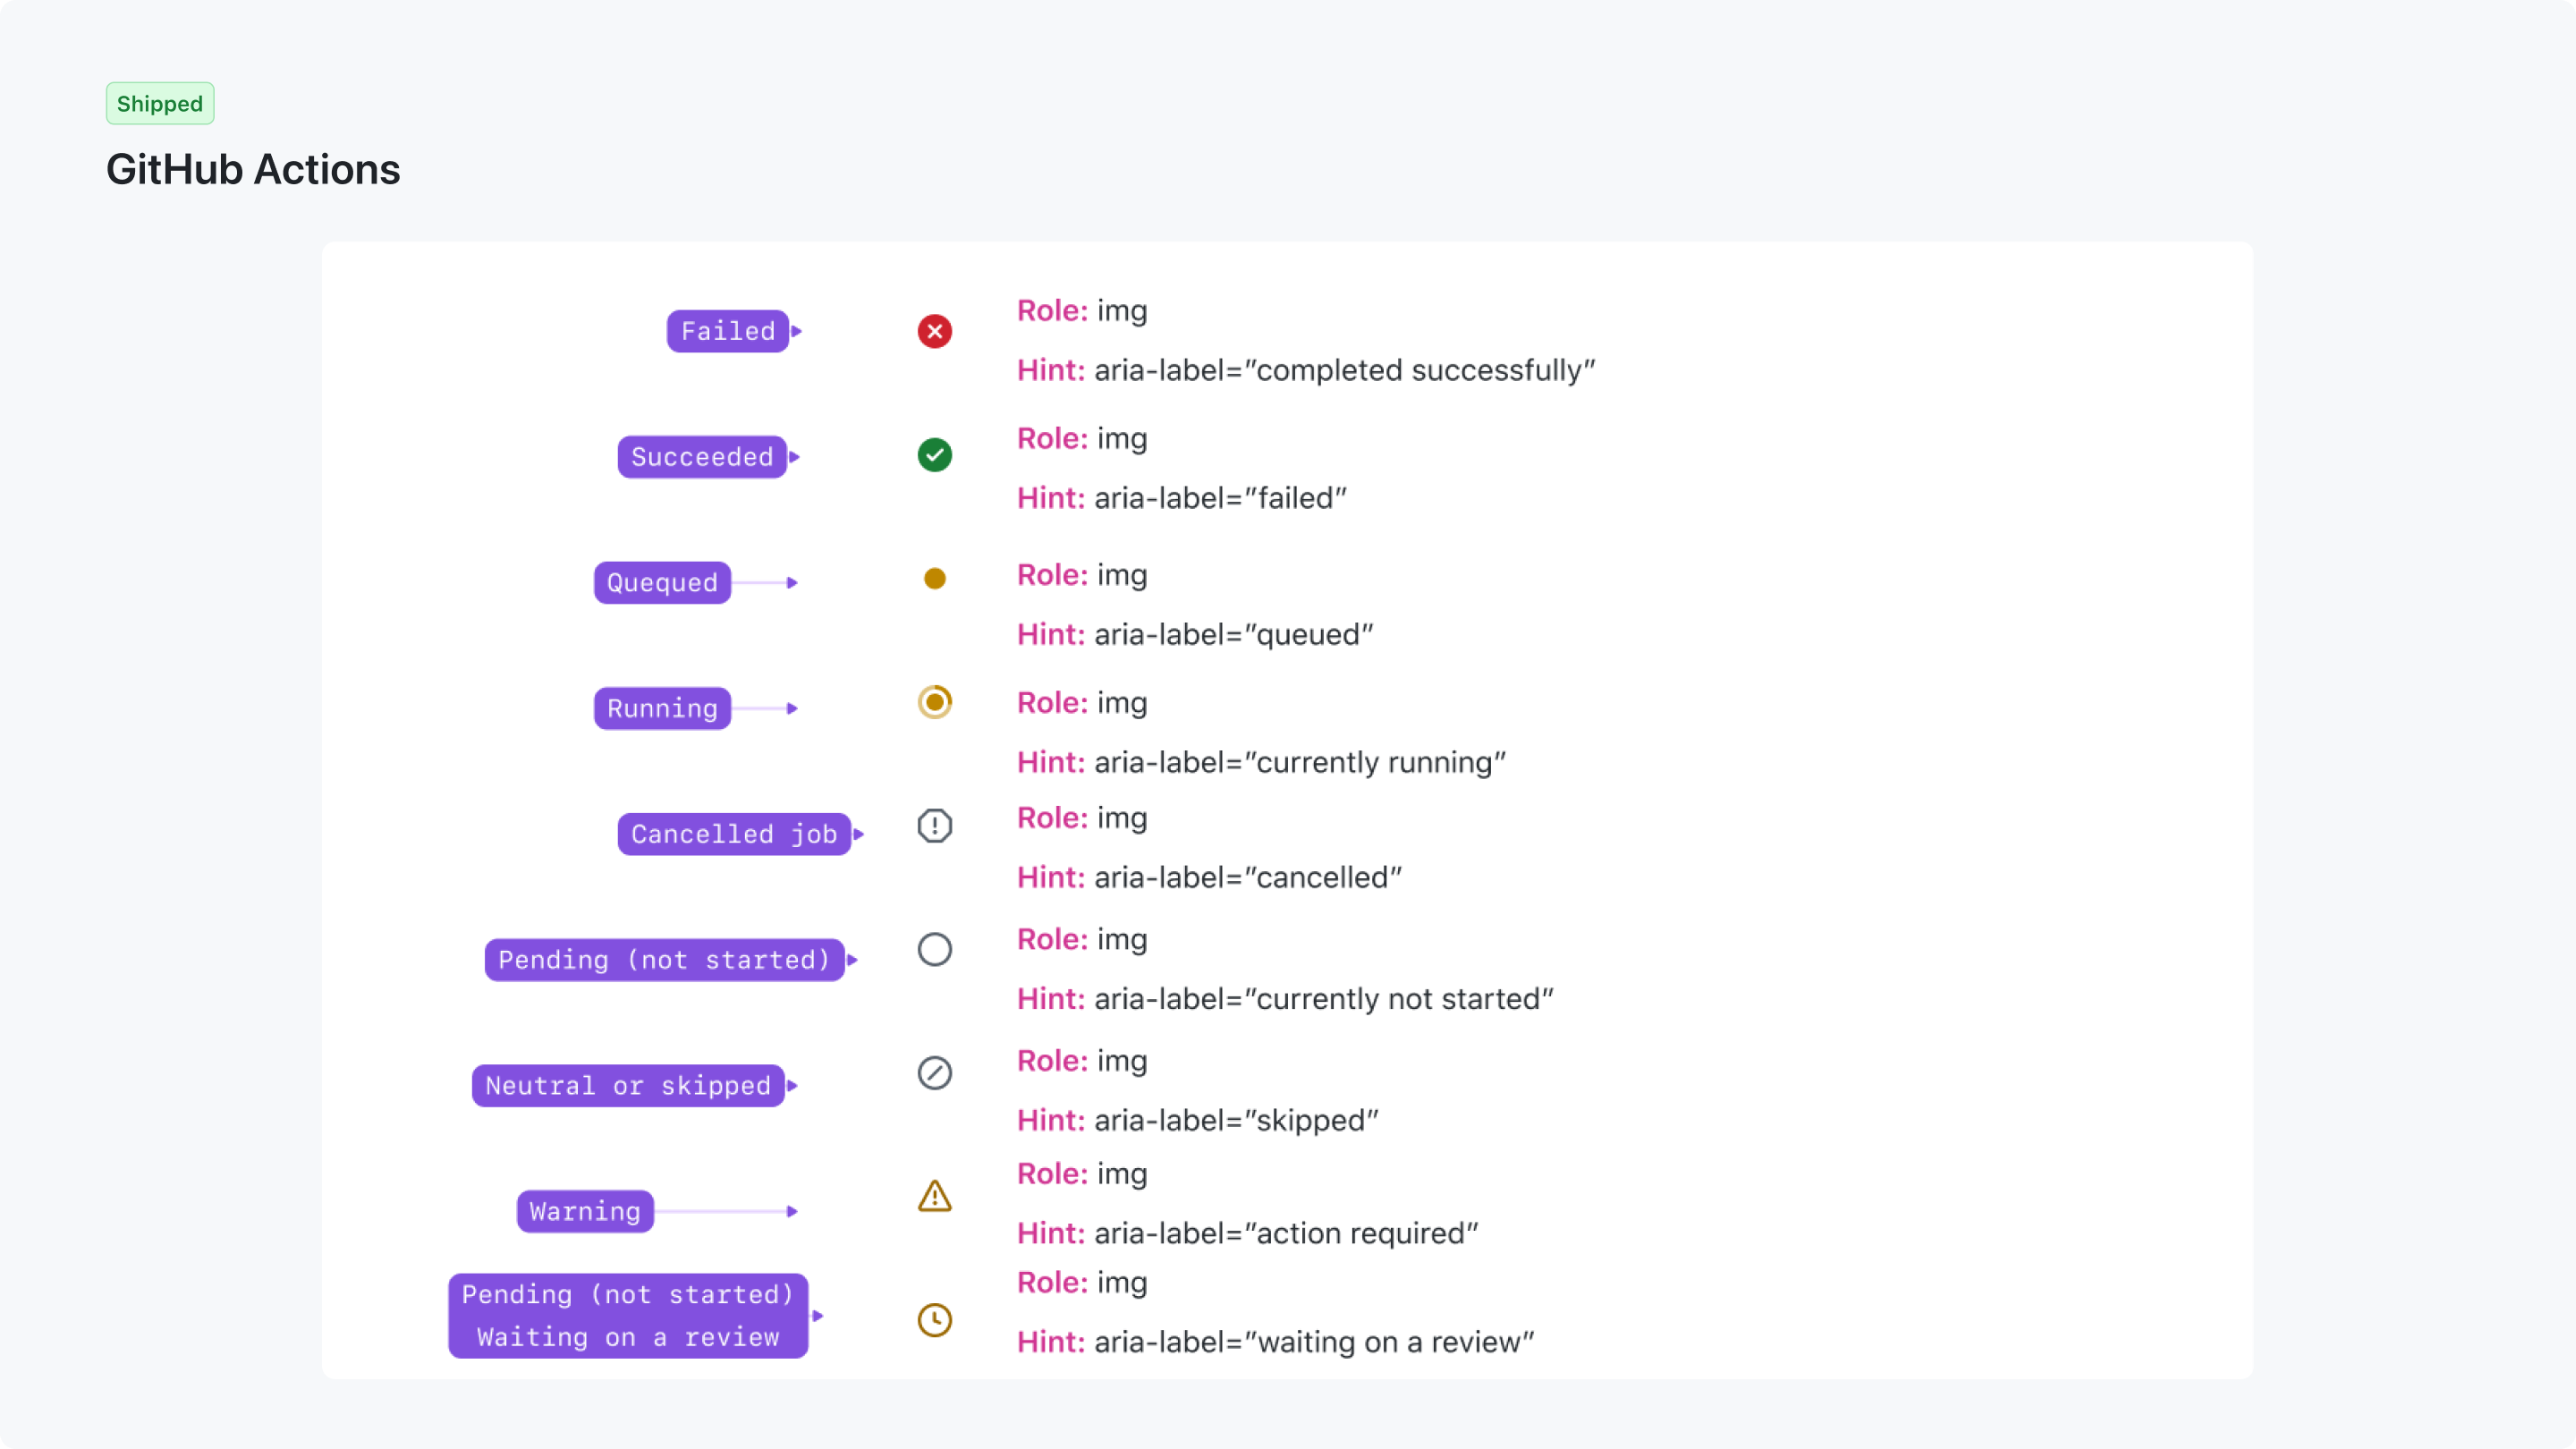Click the empty pending circle icon
Viewport: 2576px width, 1449px height.
pyautogui.click(x=934, y=949)
